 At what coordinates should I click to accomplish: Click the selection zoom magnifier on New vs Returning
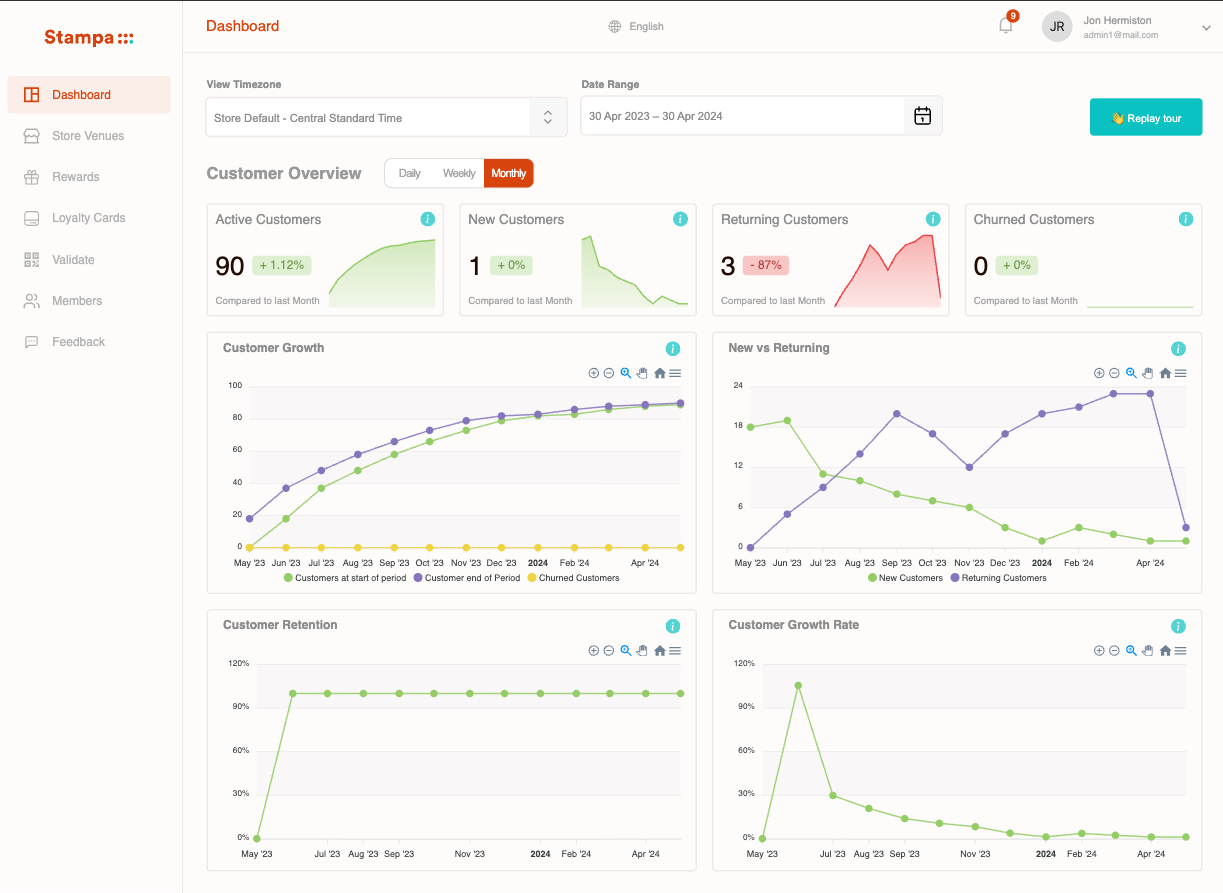tap(1131, 373)
